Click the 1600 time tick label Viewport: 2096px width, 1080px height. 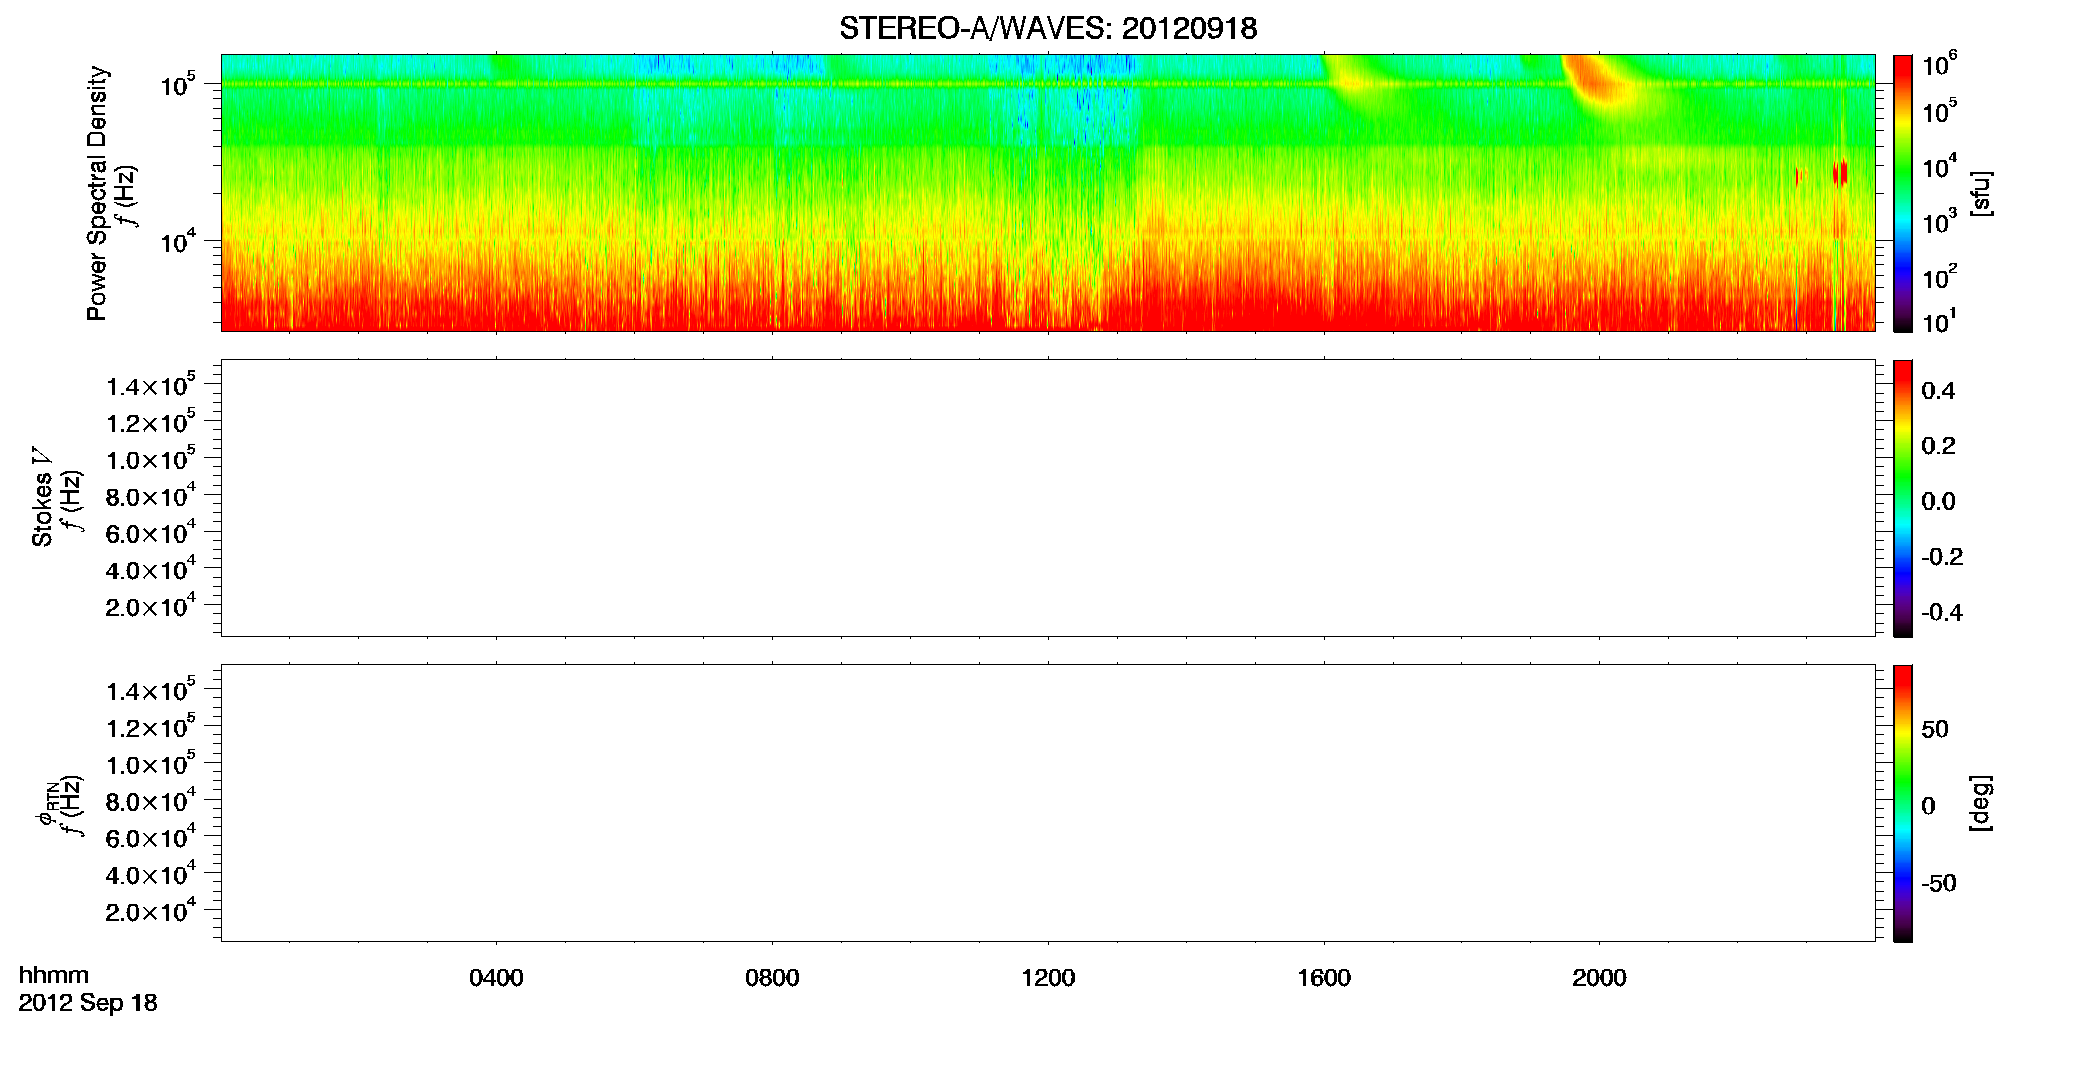coord(1324,977)
